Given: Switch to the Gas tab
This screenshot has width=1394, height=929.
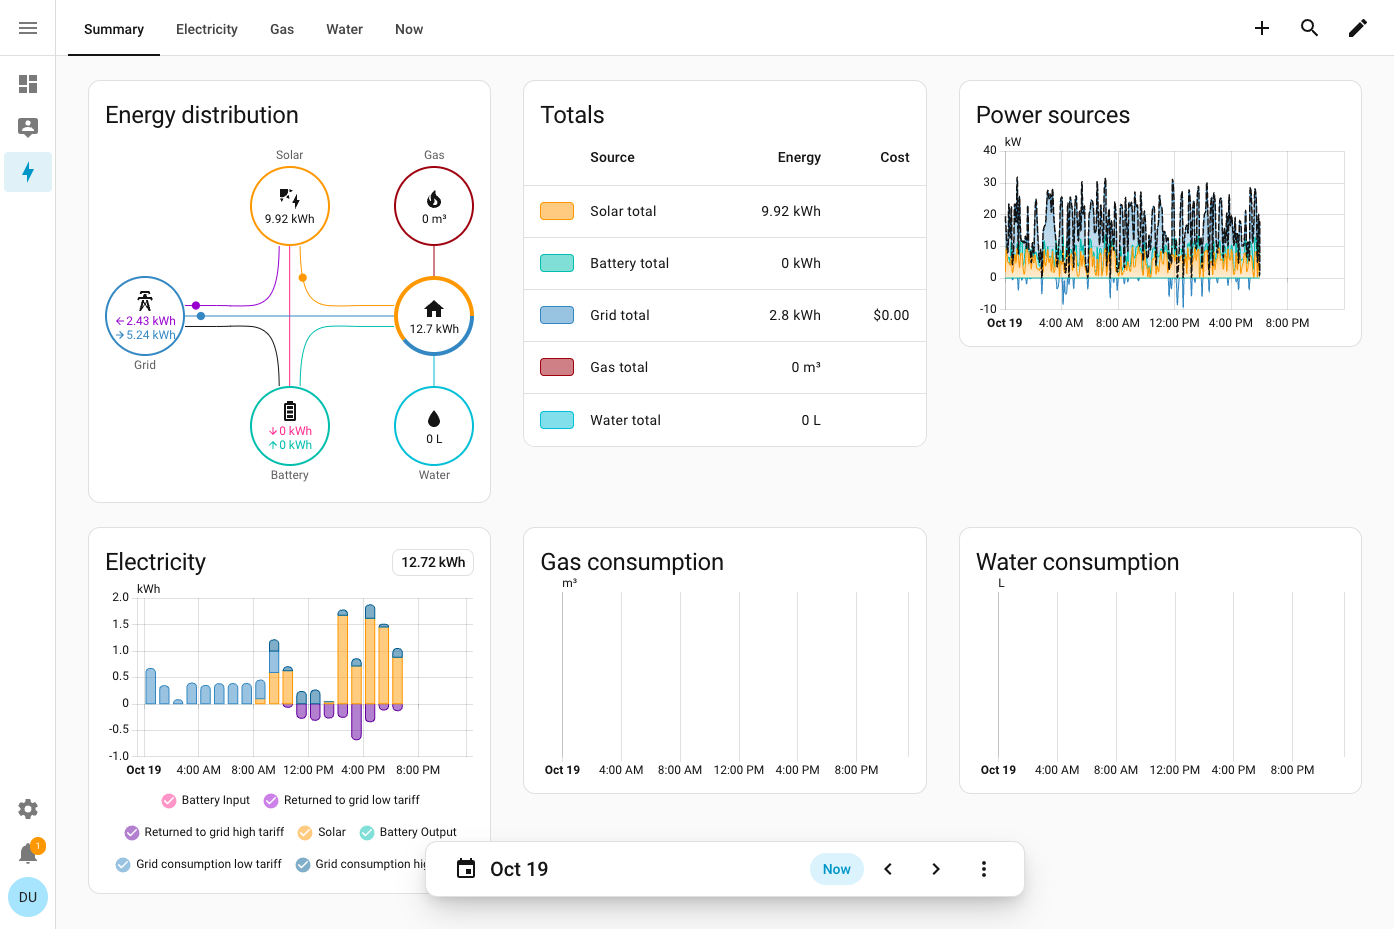Looking at the screenshot, I should 282,29.
